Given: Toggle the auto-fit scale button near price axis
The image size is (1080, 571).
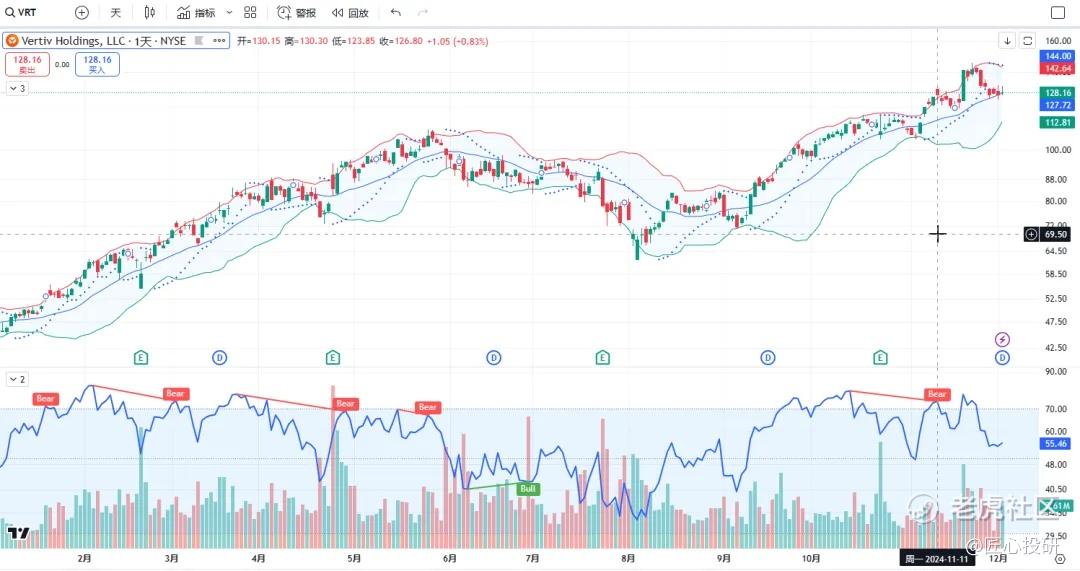Looking at the screenshot, I should pyautogui.click(x=1028, y=40).
